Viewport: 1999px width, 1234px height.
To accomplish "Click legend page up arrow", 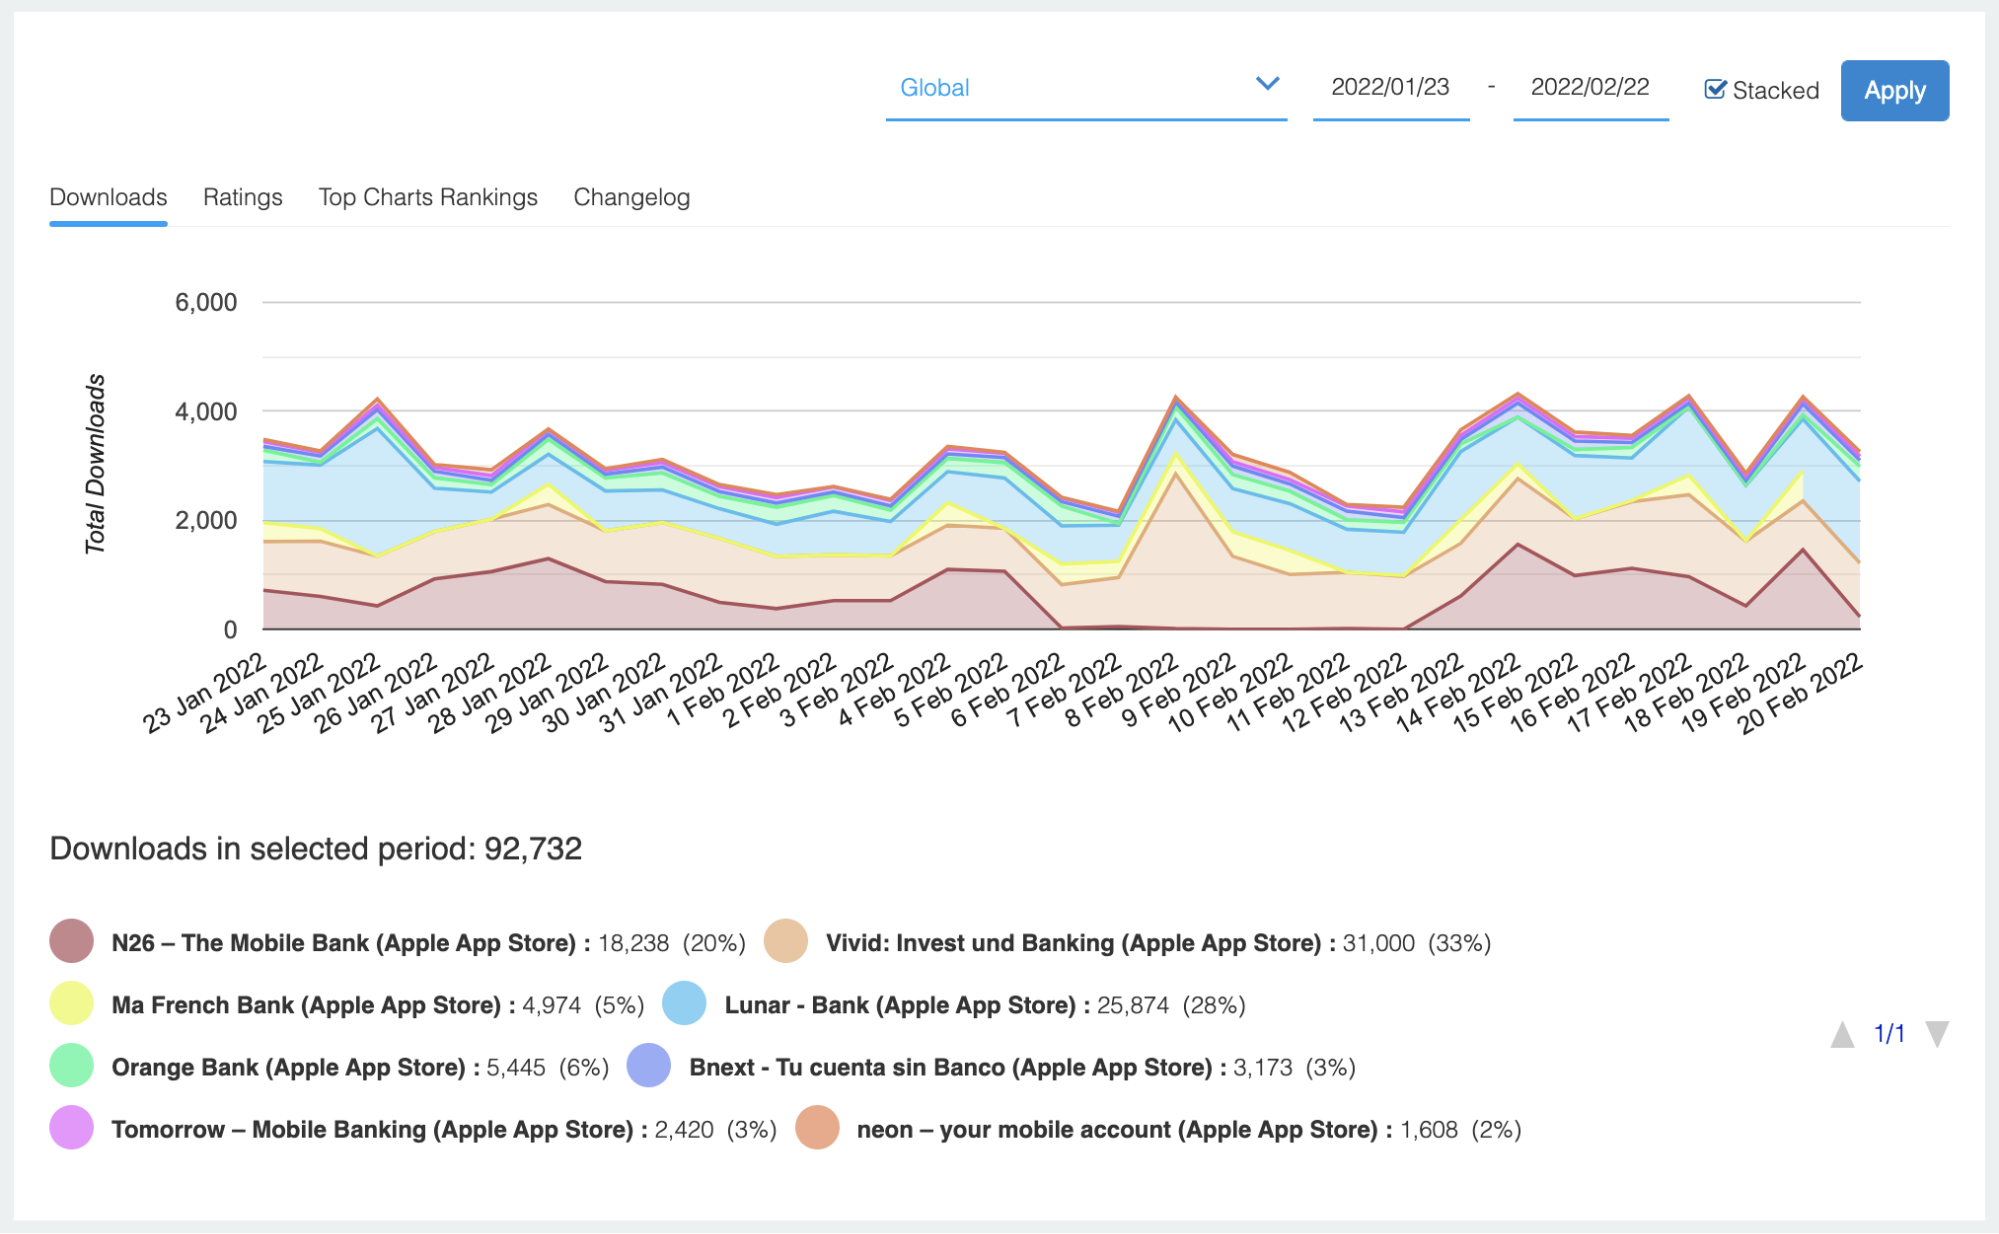I will pyautogui.click(x=1842, y=1034).
